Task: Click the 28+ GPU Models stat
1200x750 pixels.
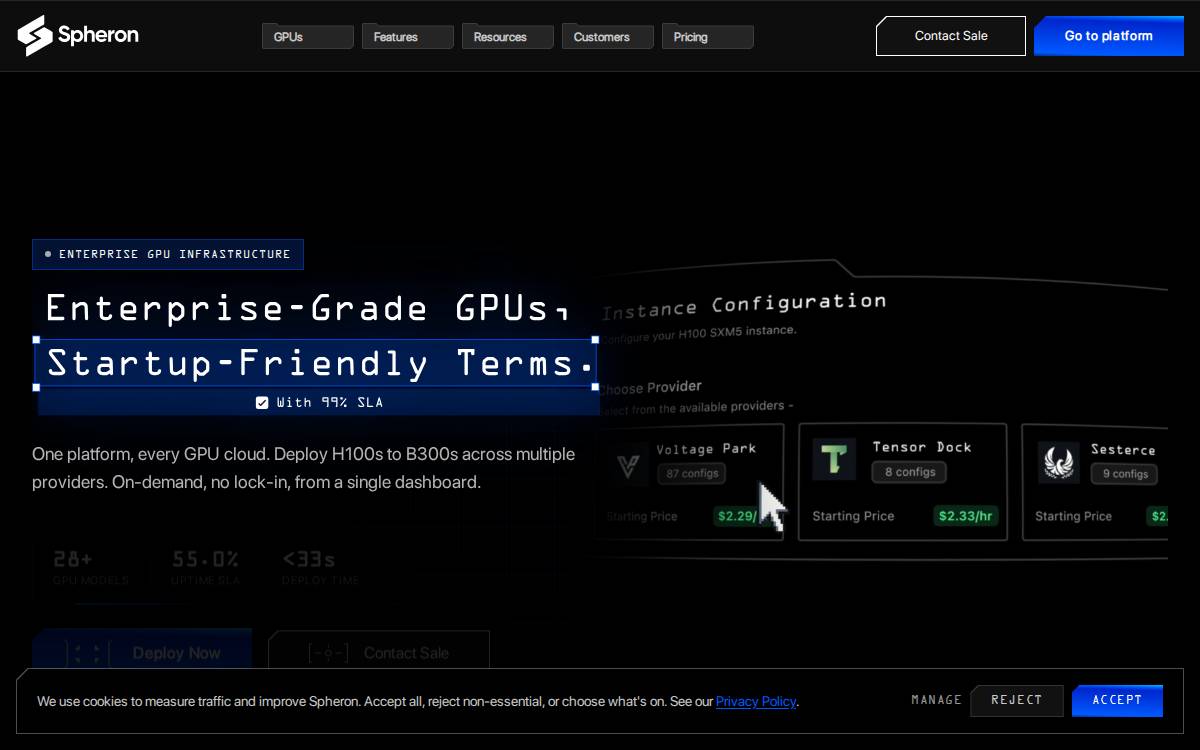Action: tap(90, 567)
